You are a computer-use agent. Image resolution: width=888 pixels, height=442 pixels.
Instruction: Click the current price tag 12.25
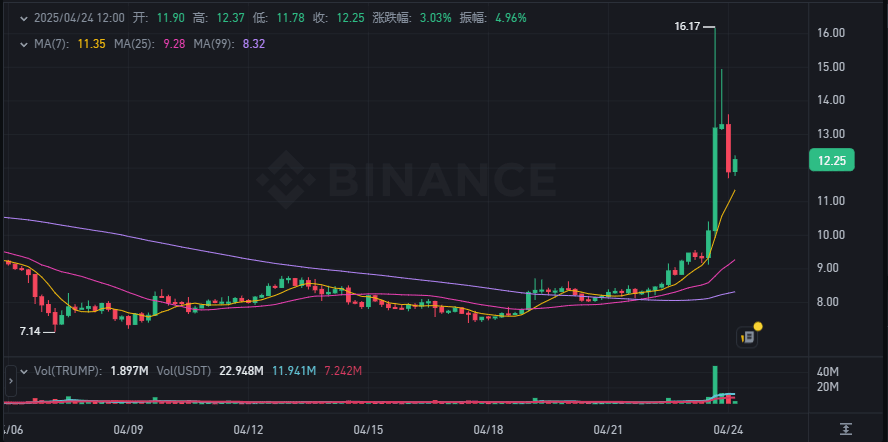tap(831, 161)
